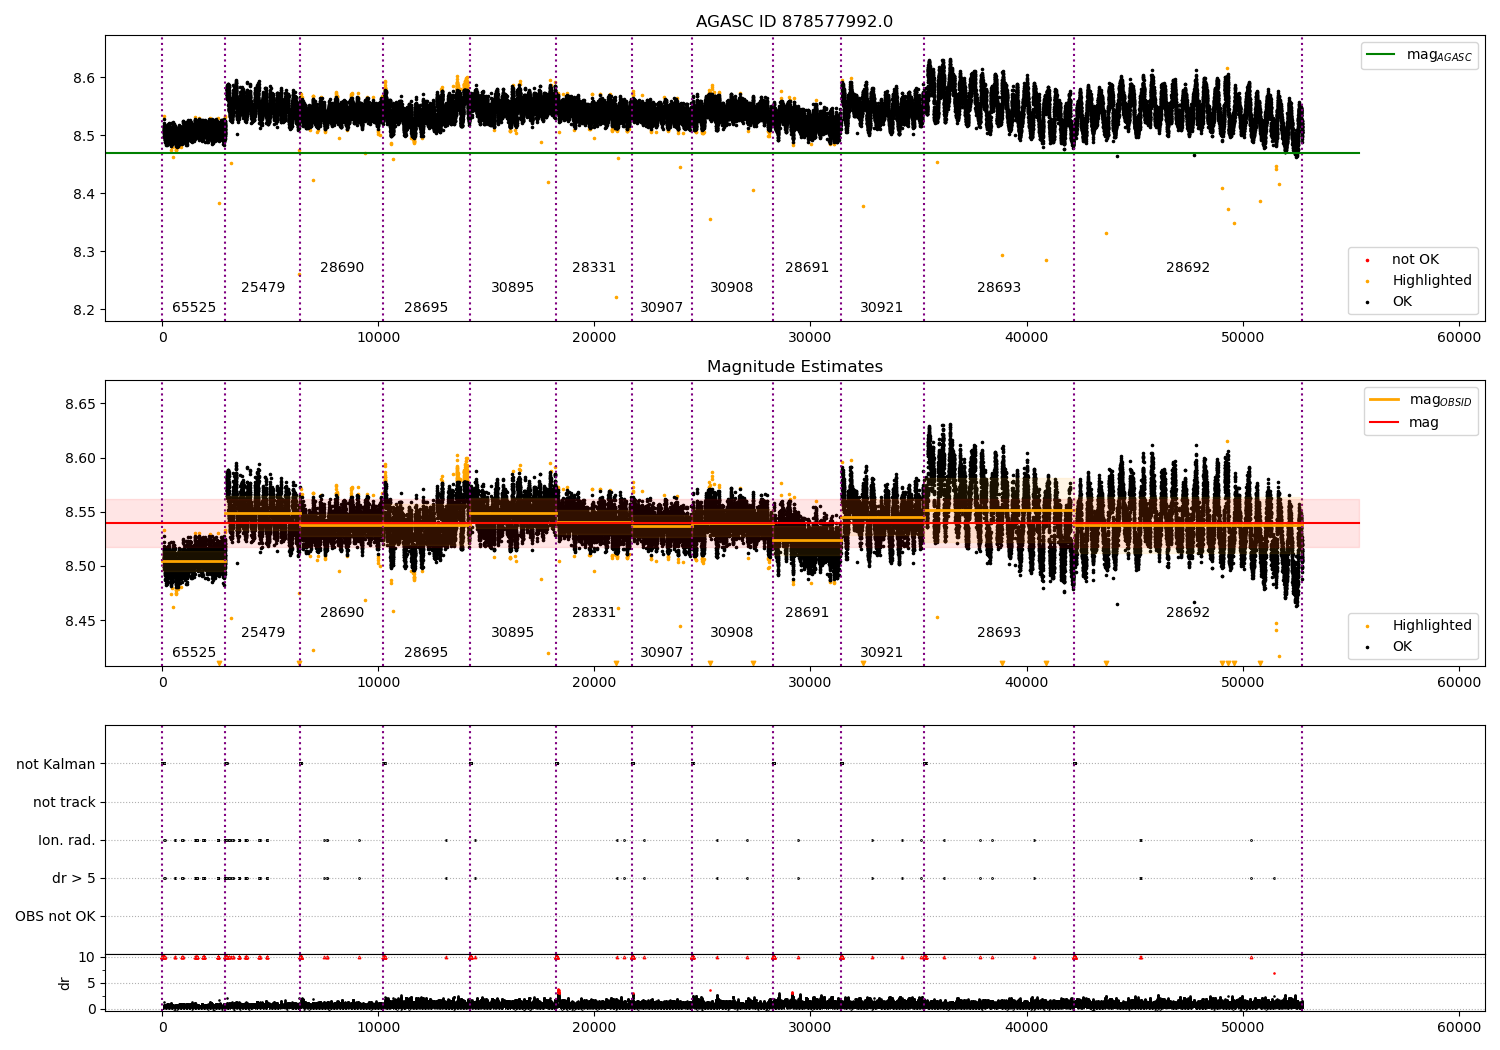Click obsid label 28695 in top plot
Image resolution: width=1500 pixels, height=1050 pixels.
click(x=426, y=308)
